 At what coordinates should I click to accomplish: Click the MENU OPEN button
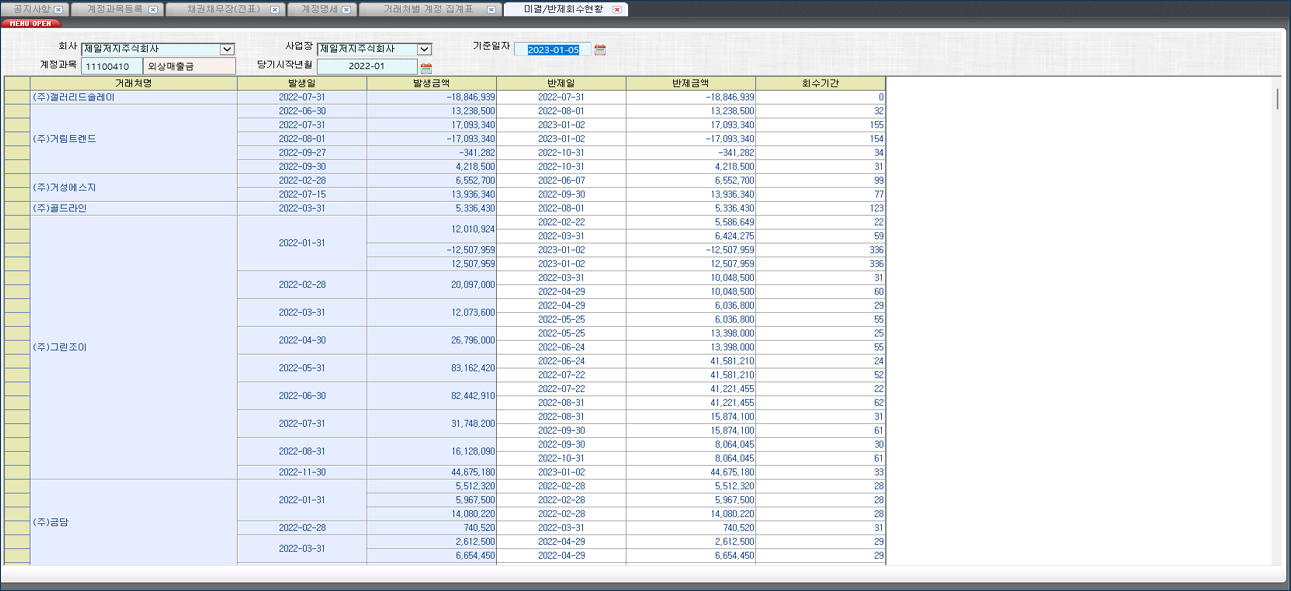(31, 23)
